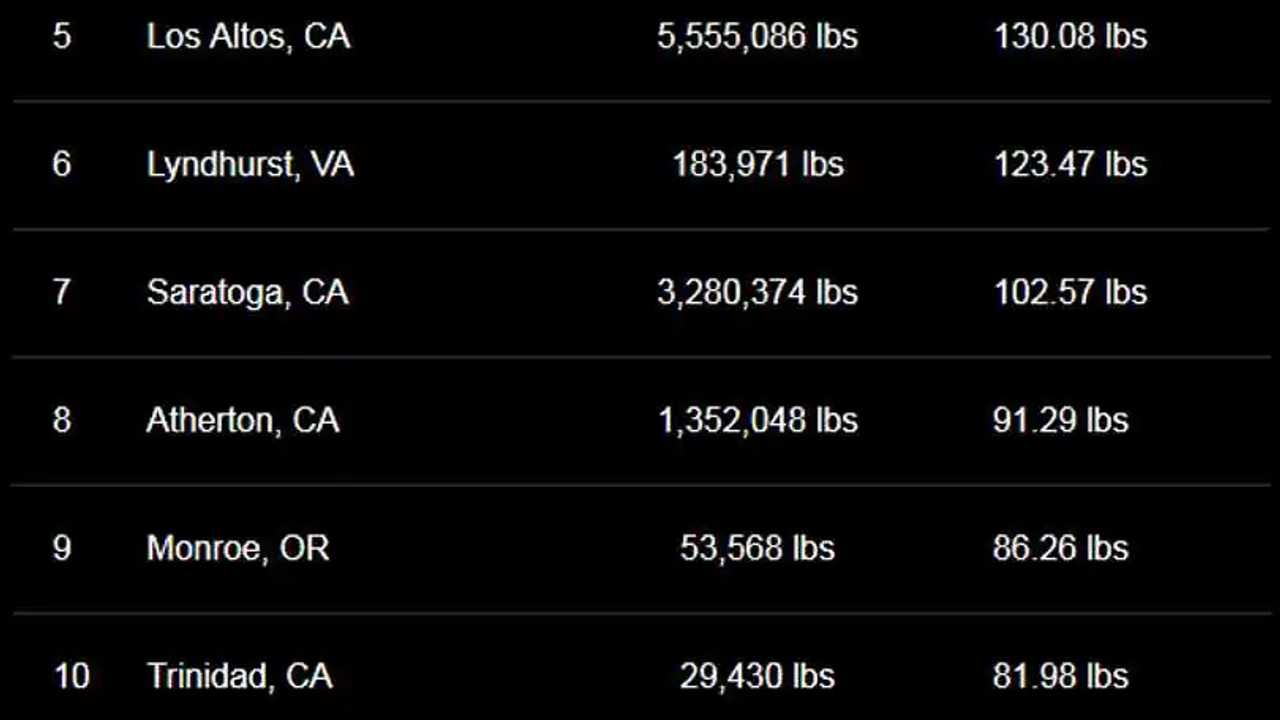Select the 5,555,086 lbs total value
The height and width of the screenshot is (720, 1280).
pyautogui.click(x=757, y=37)
